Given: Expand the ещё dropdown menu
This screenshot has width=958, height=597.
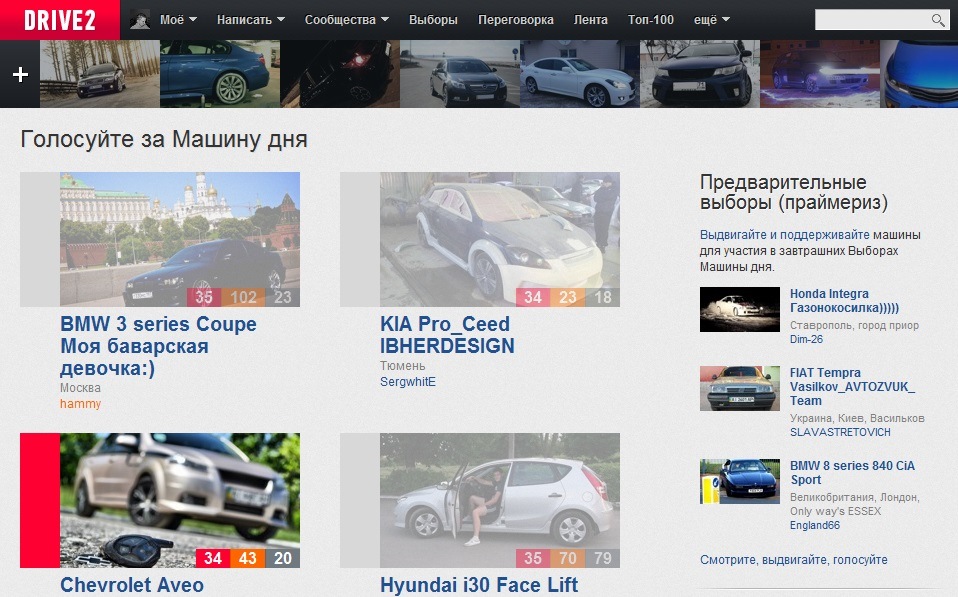Looking at the screenshot, I should point(712,20).
